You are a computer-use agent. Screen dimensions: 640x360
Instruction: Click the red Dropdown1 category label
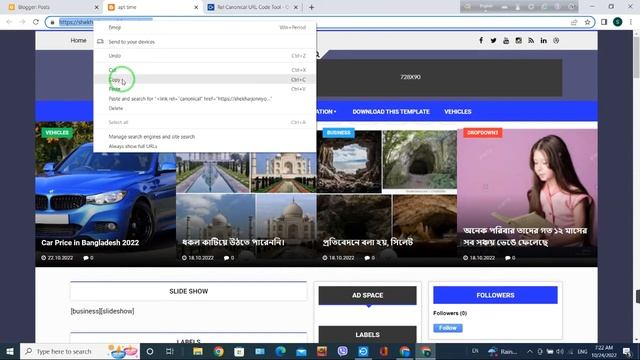(x=482, y=133)
